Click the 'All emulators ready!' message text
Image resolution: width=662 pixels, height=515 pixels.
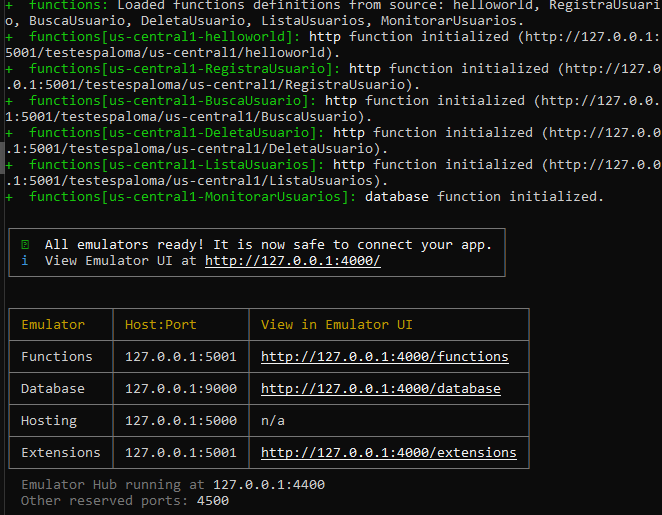pos(125,245)
